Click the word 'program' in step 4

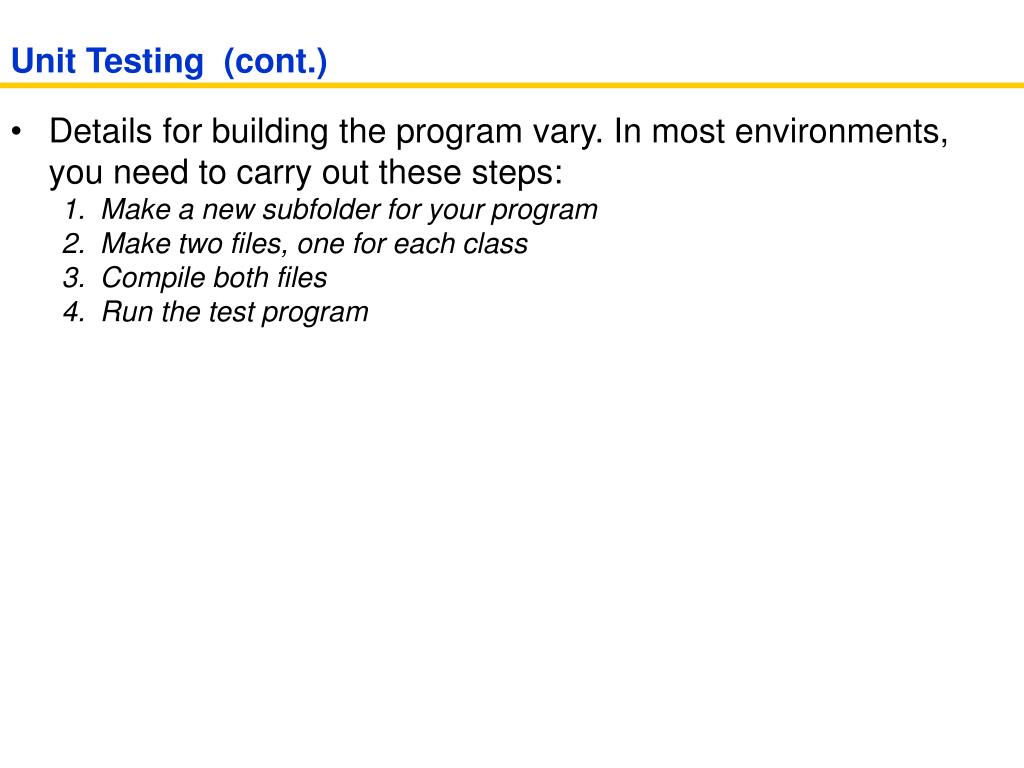315,313
